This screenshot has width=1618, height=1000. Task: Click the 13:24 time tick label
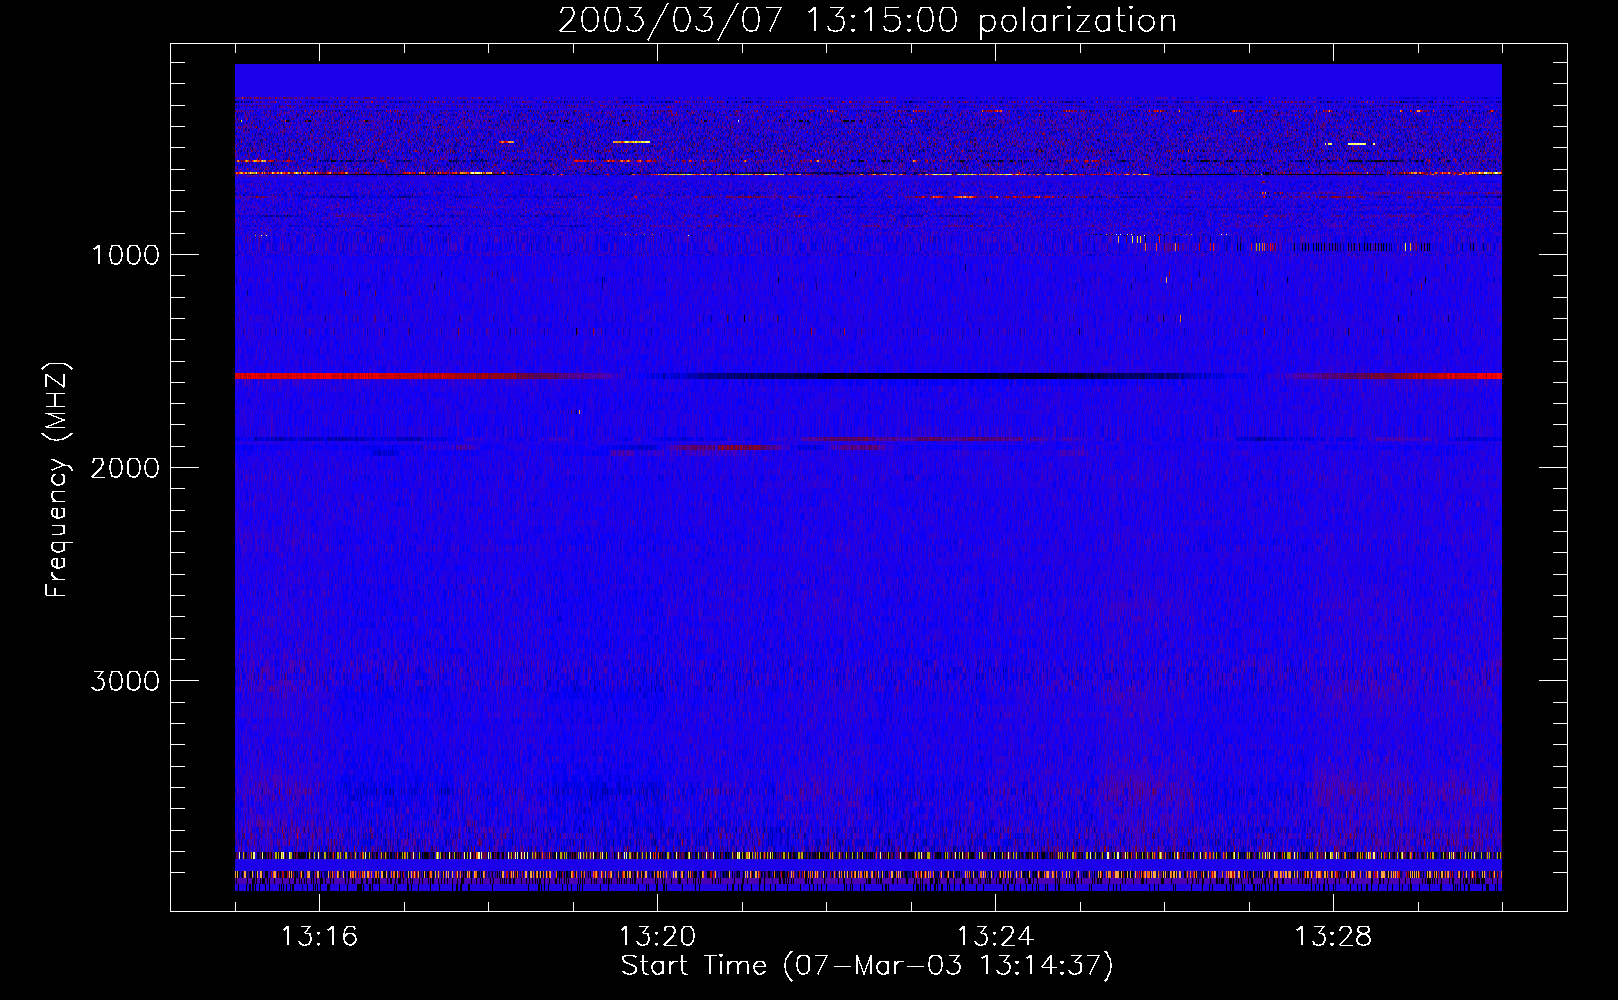click(995, 936)
